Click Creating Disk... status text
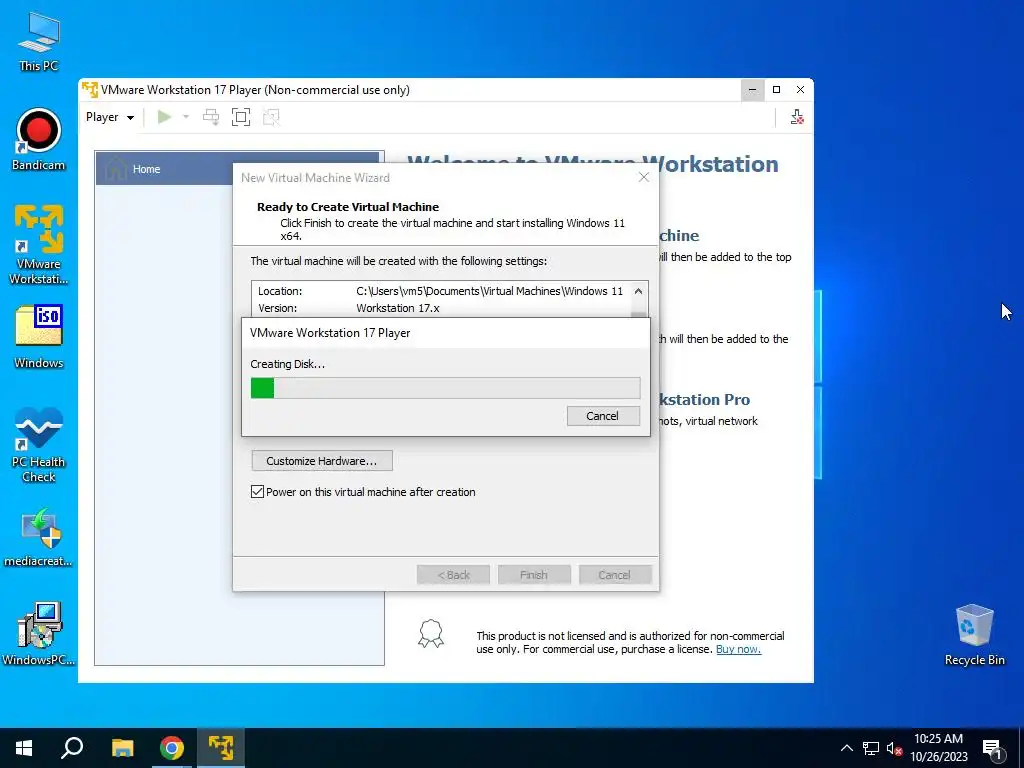Screen dimensions: 1024x768 (287, 364)
